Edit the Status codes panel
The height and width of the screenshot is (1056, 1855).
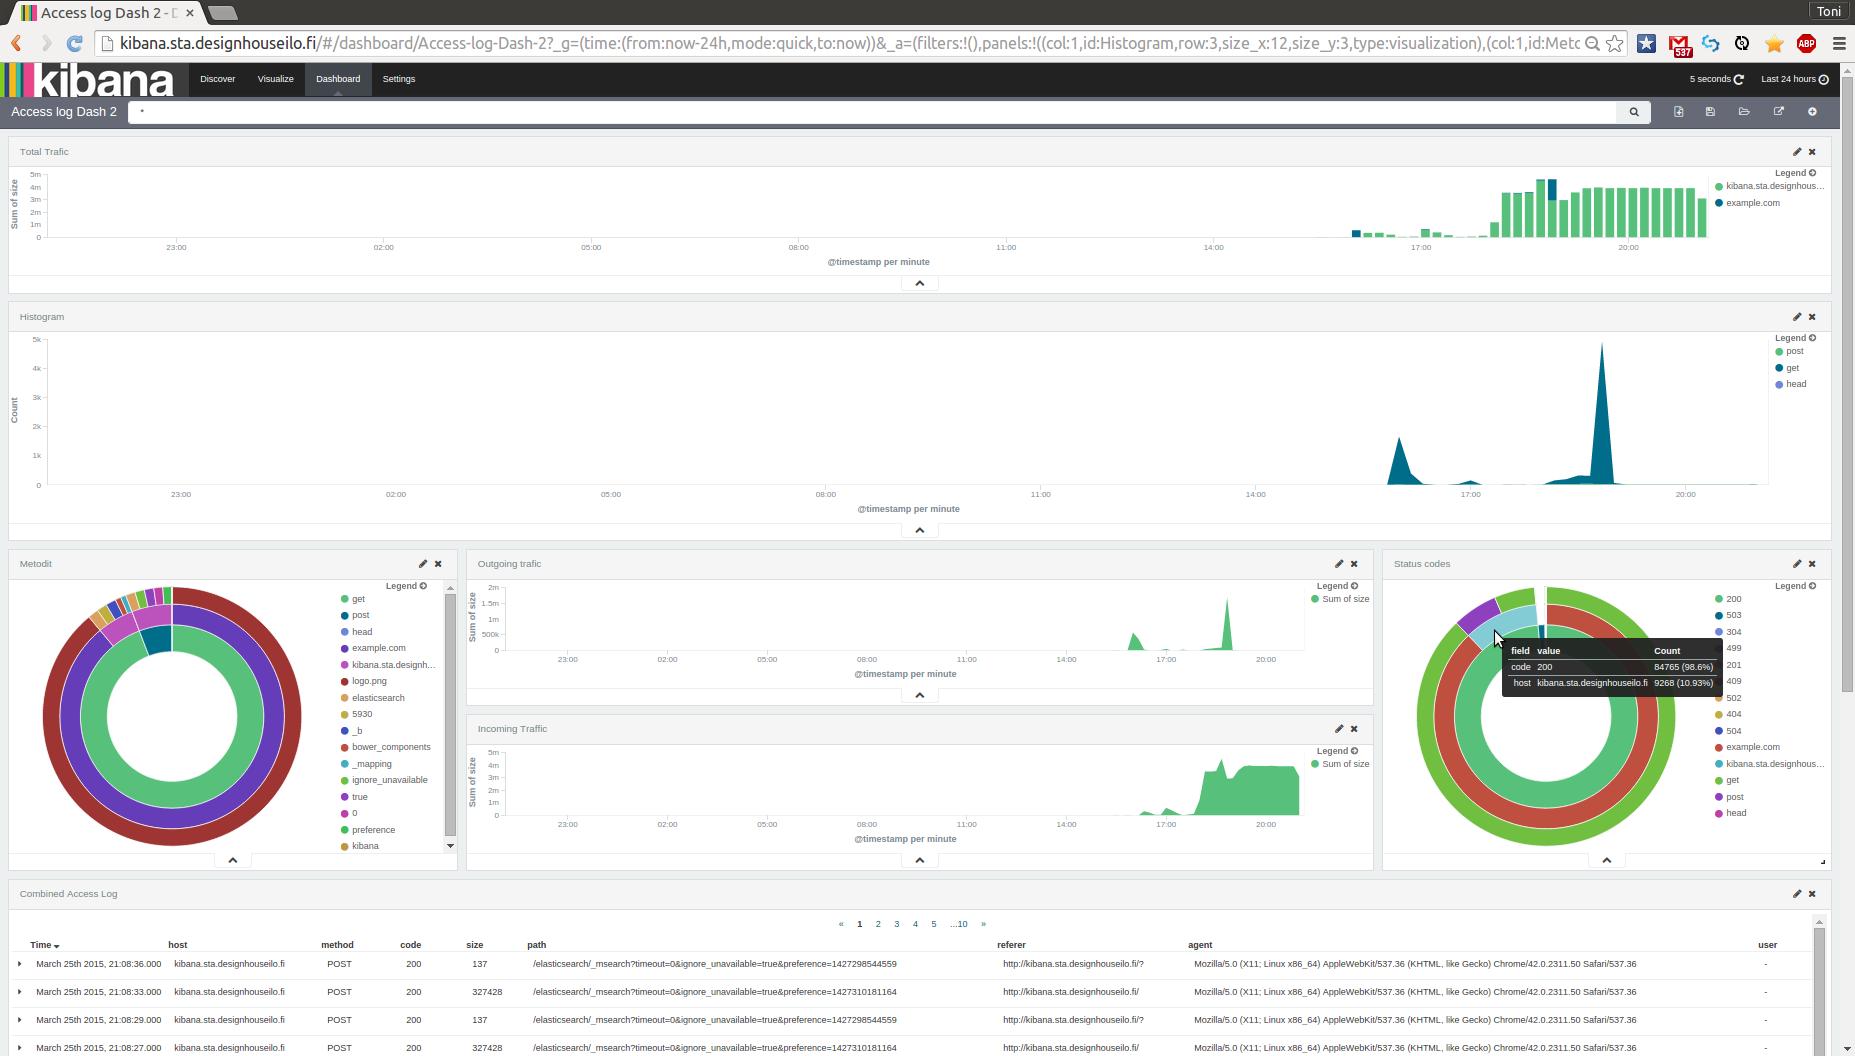click(1797, 564)
